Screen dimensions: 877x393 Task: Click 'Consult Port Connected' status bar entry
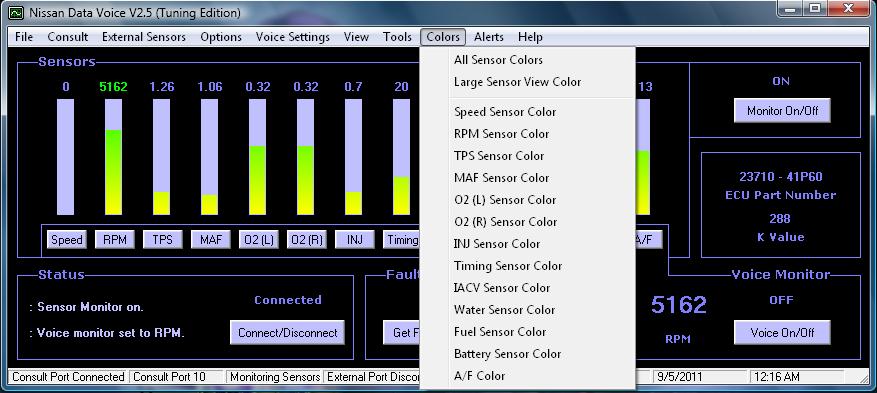[x=68, y=377]
